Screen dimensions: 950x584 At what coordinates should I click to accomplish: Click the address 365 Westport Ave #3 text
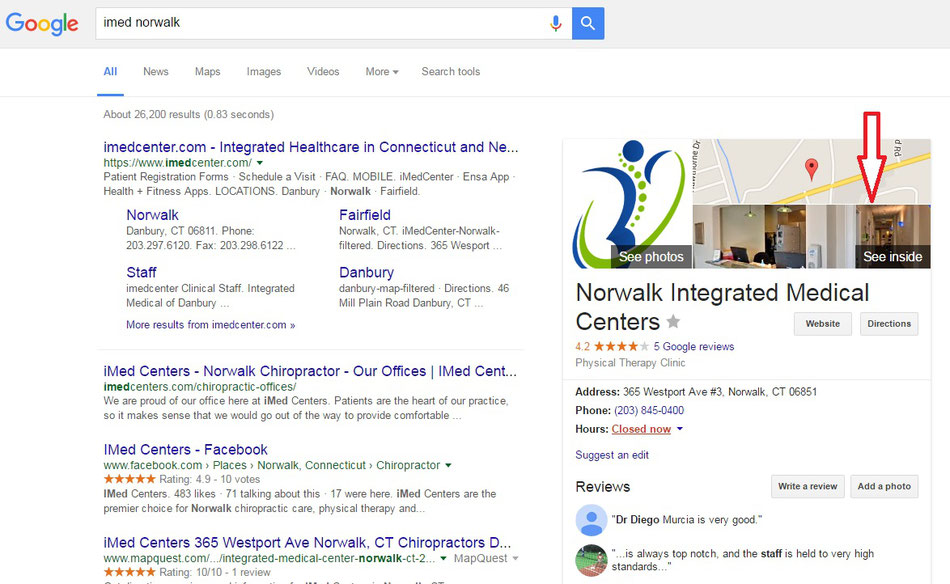(x=720, y=392)
